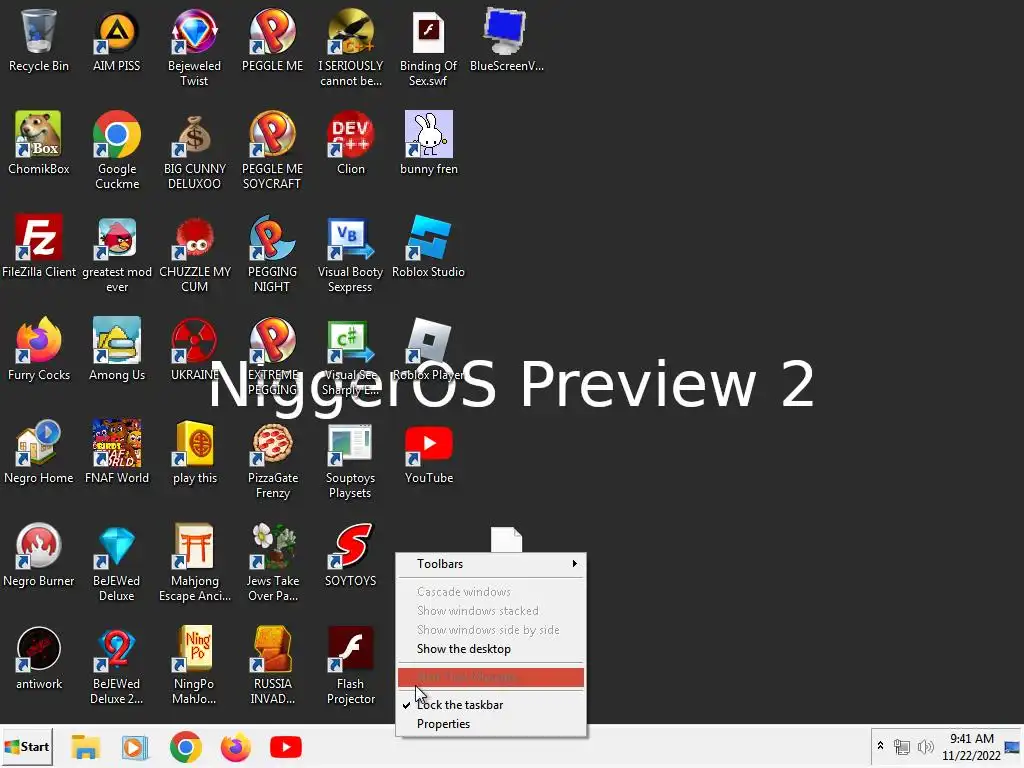1024x768 pixels.
Task: Click the Start button
Action: click(x=27, y=746)
